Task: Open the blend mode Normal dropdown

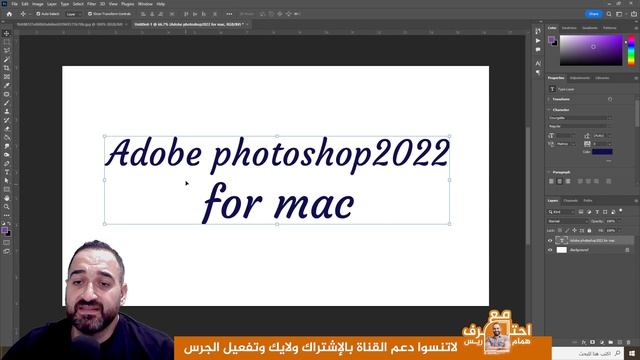Action: tap(567, 221)
